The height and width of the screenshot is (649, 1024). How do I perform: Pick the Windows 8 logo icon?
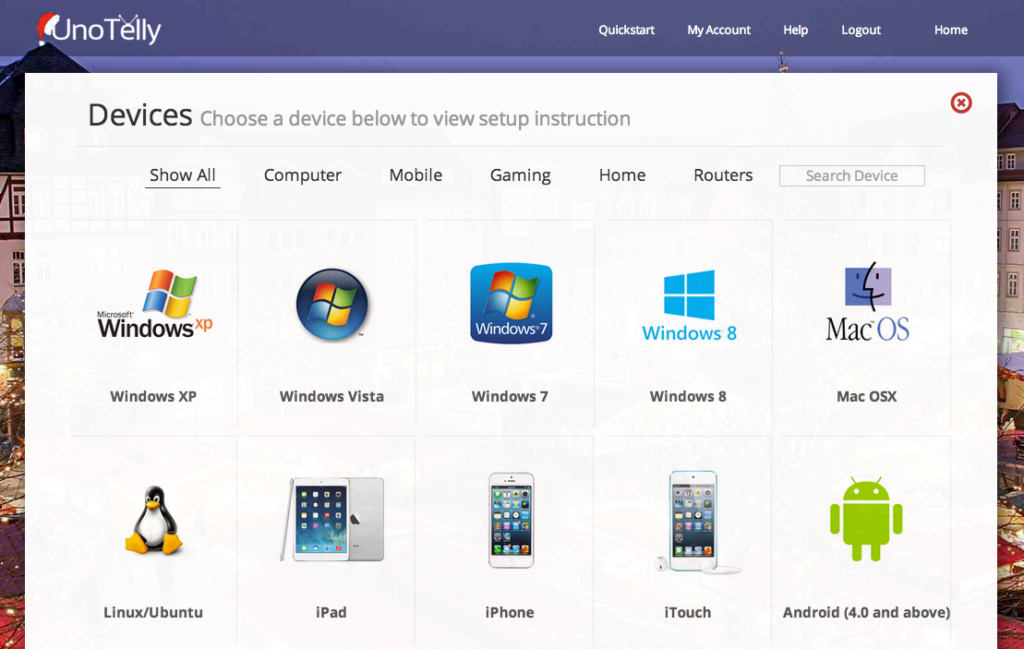click(x=689, y=306)
